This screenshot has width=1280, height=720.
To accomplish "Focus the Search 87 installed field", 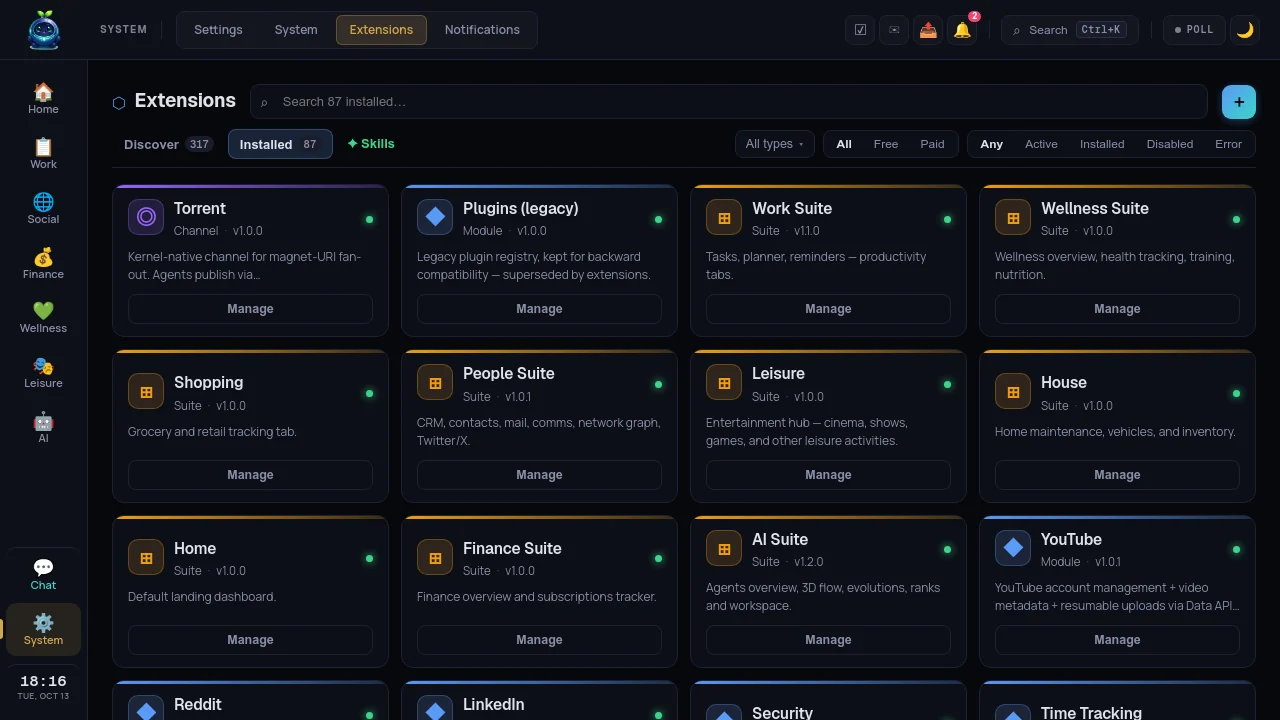I will 729,102.
